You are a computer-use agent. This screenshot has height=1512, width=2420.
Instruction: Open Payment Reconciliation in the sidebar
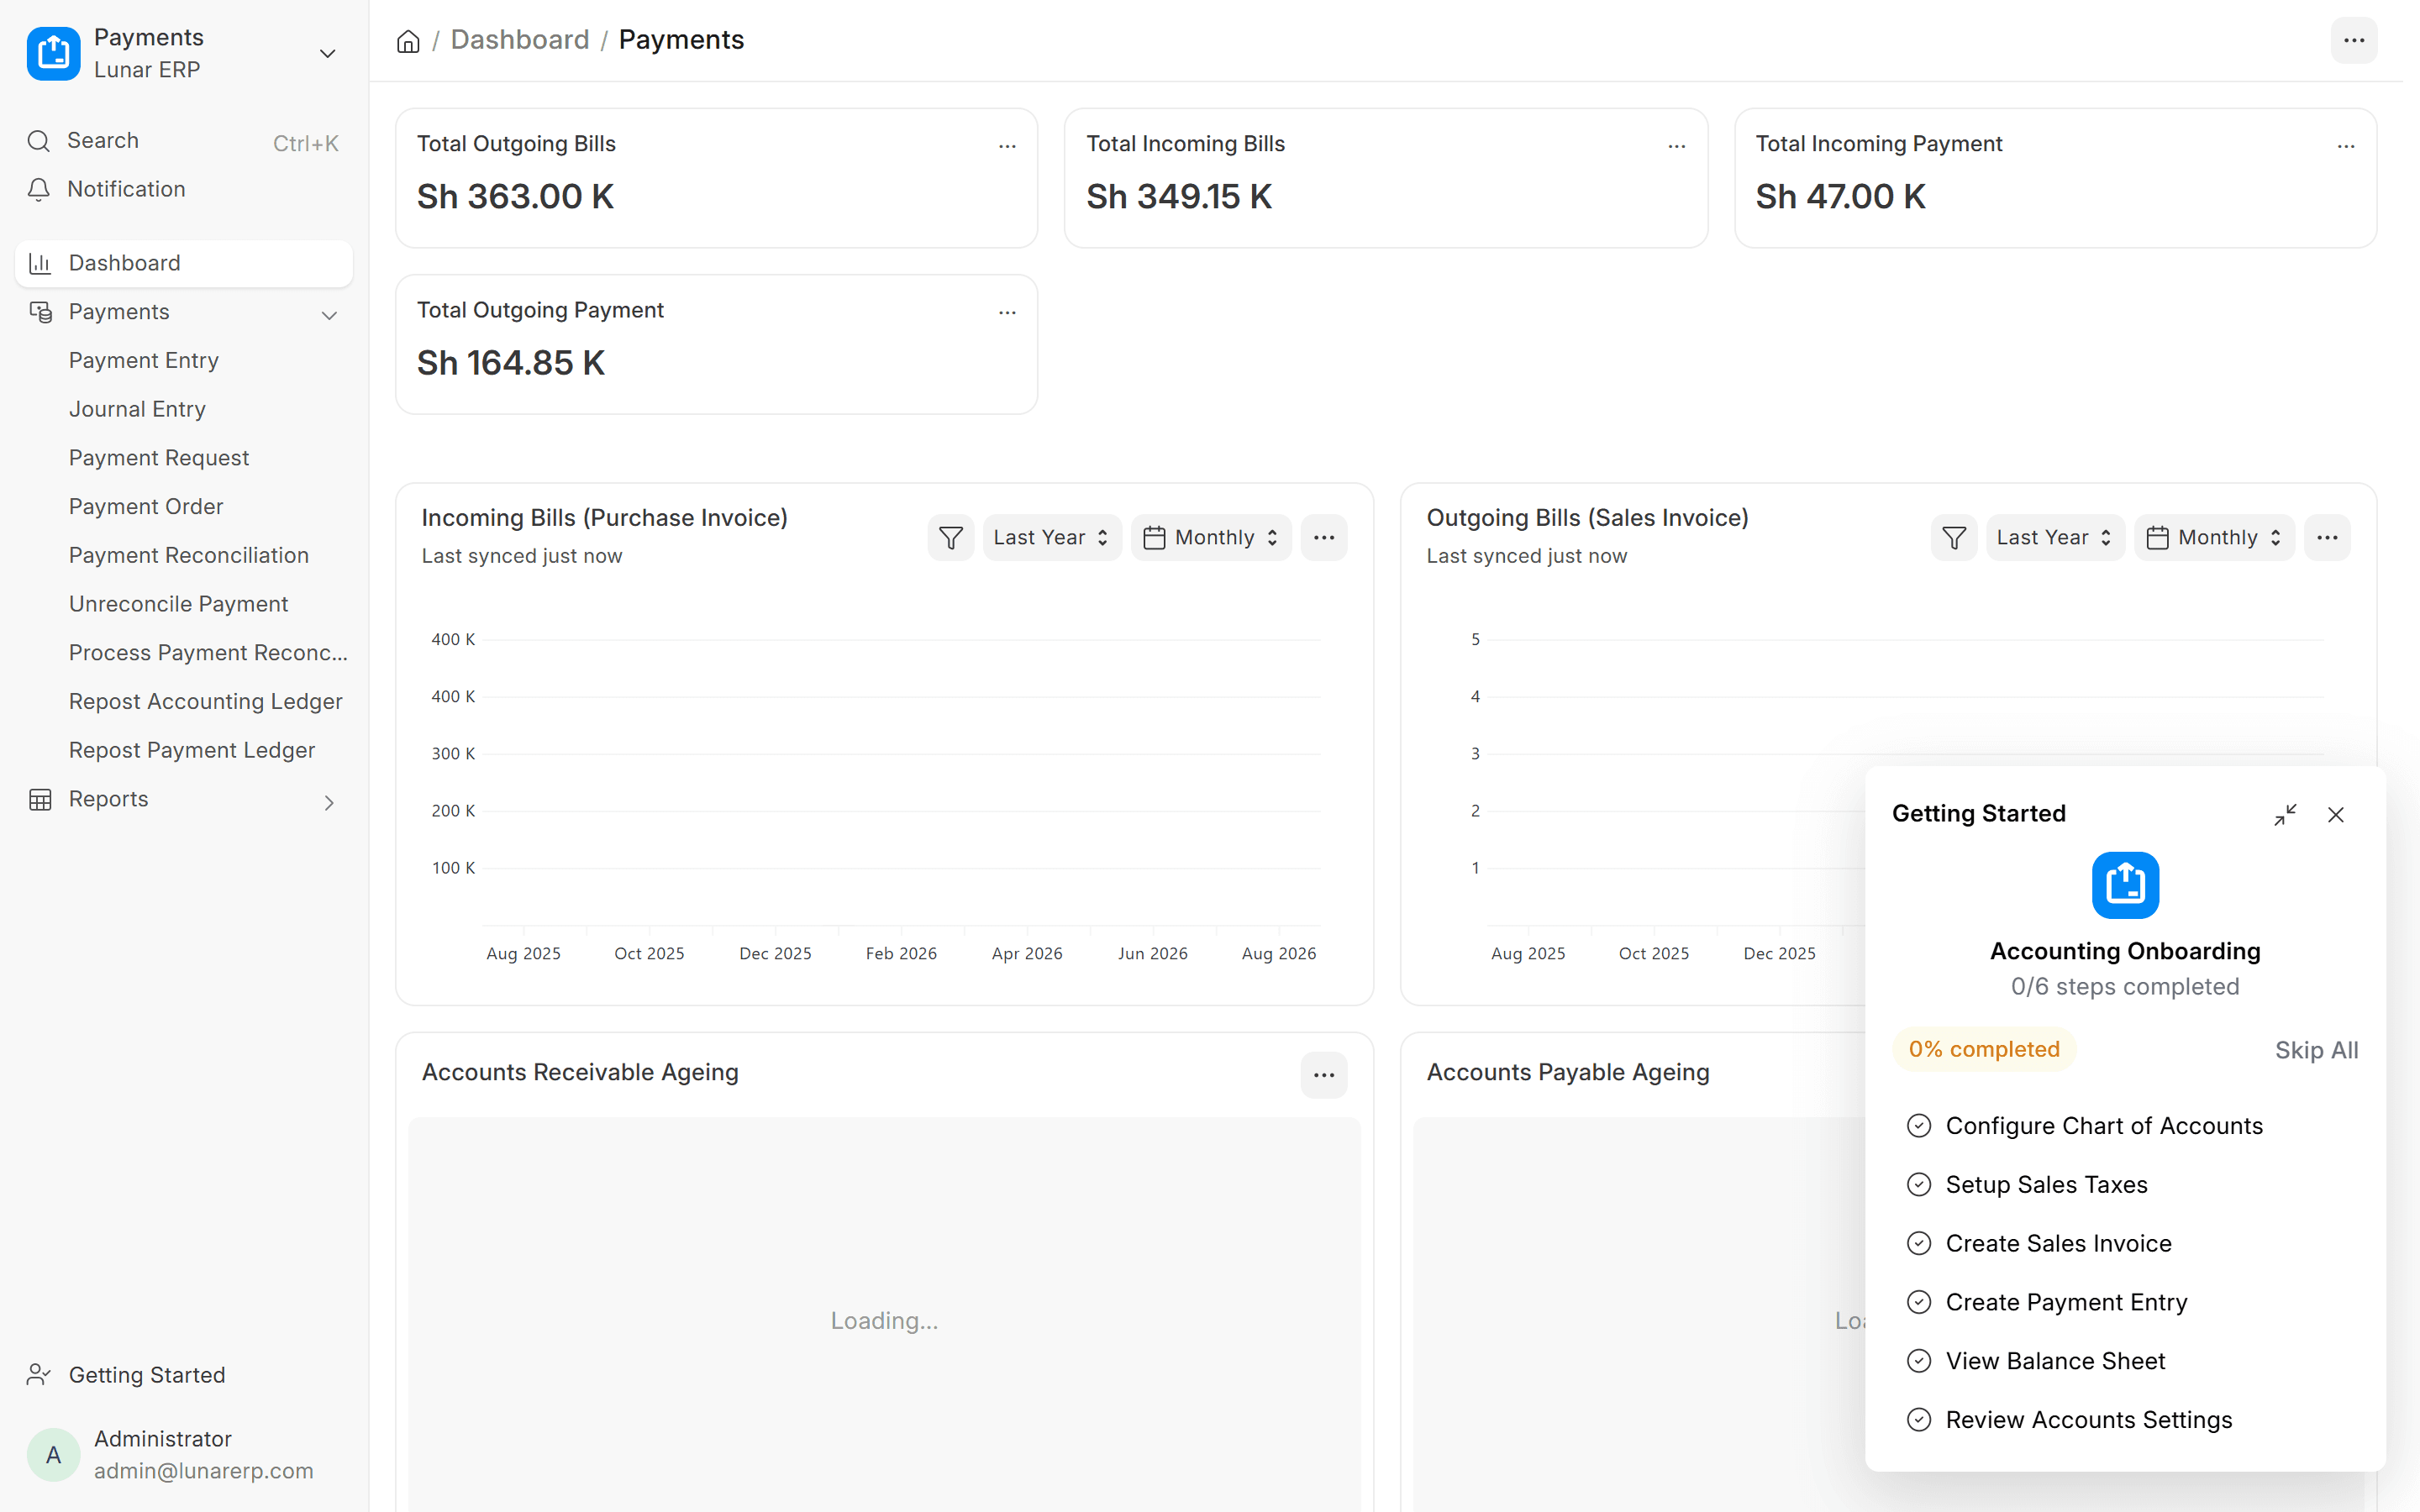click(x=189, y=556)
